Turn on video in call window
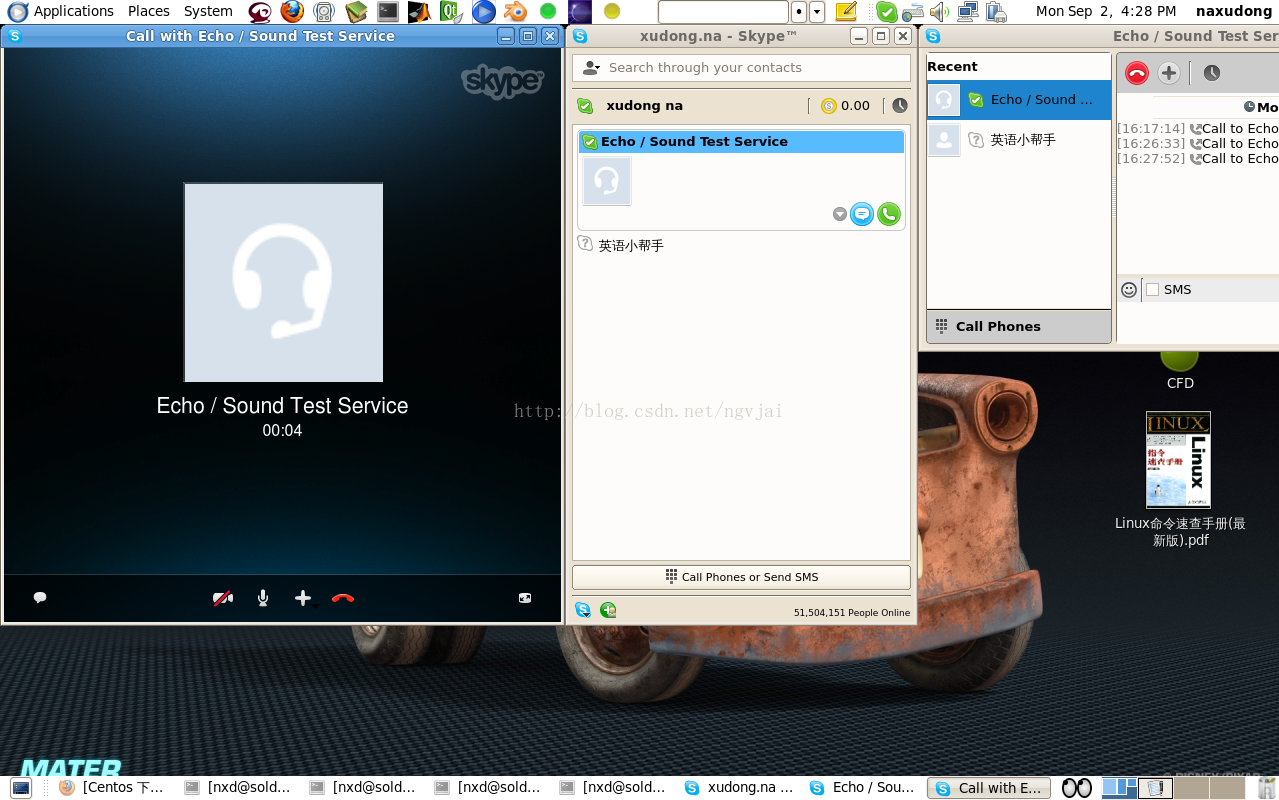The width and height of the screenshot is (1279, 800). [x=223, y=598]
